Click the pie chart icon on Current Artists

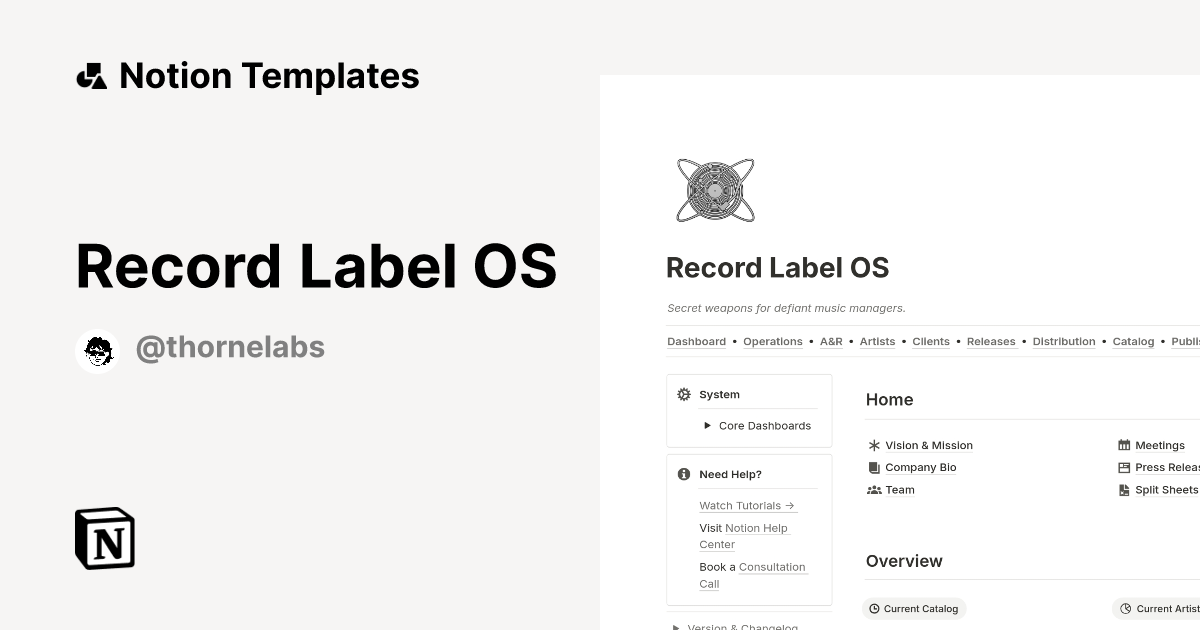click(1126, 608)
